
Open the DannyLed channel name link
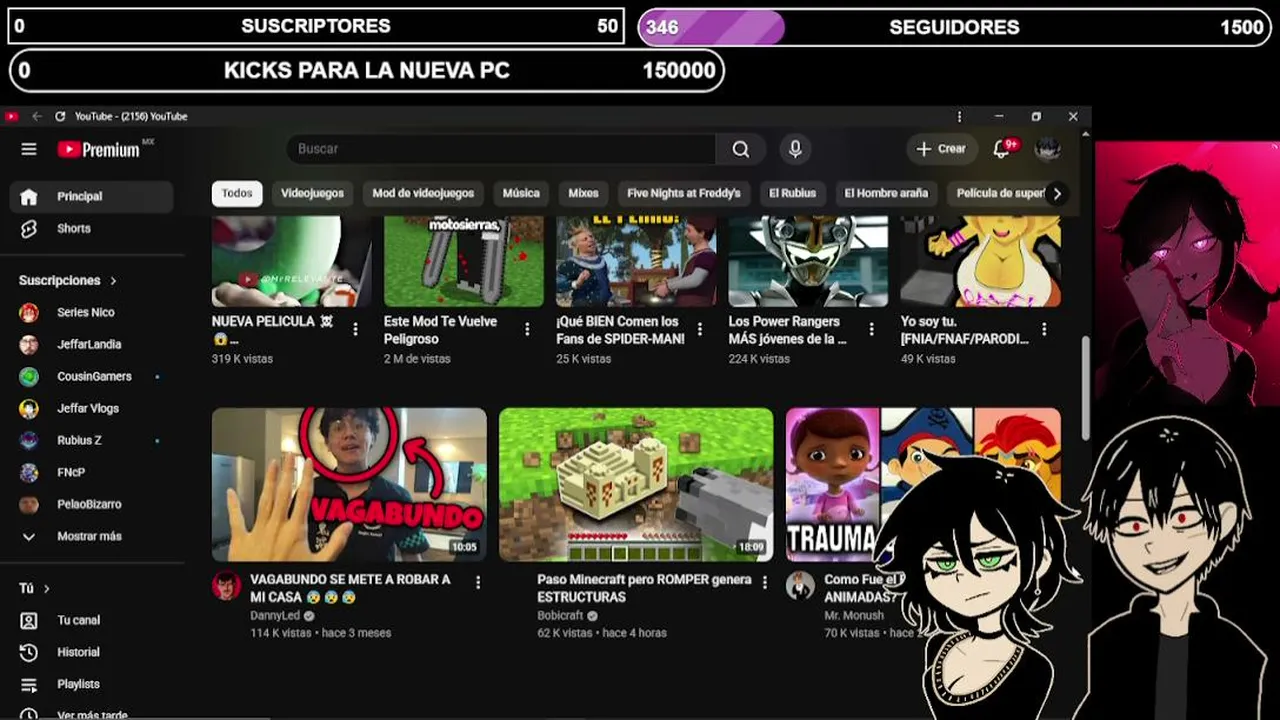(x=275, y=616)
